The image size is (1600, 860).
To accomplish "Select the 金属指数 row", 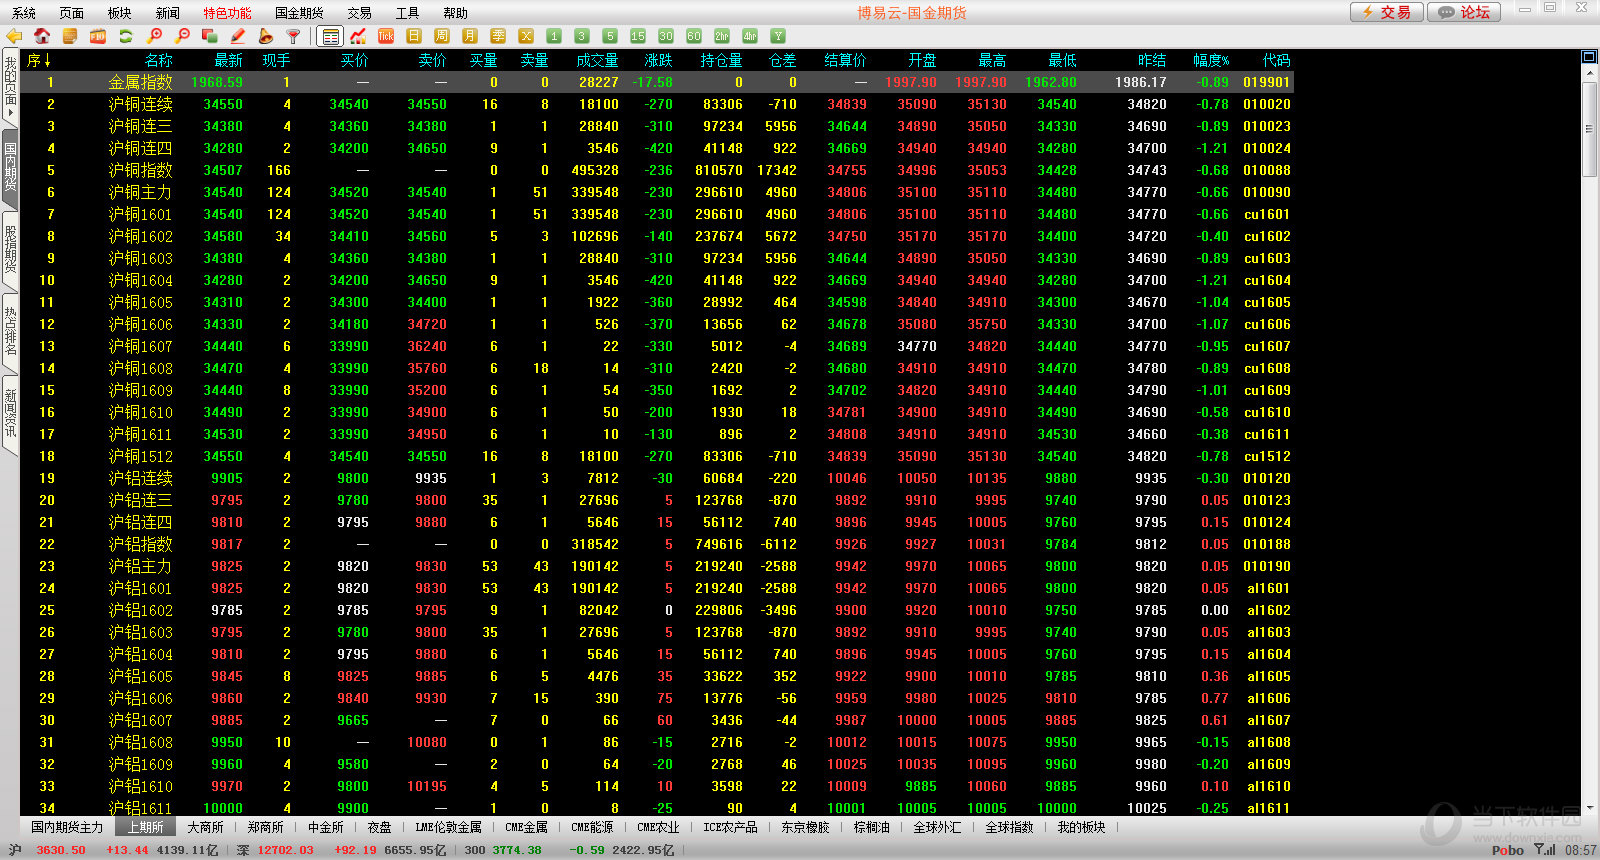I will (x=657, y=82).
